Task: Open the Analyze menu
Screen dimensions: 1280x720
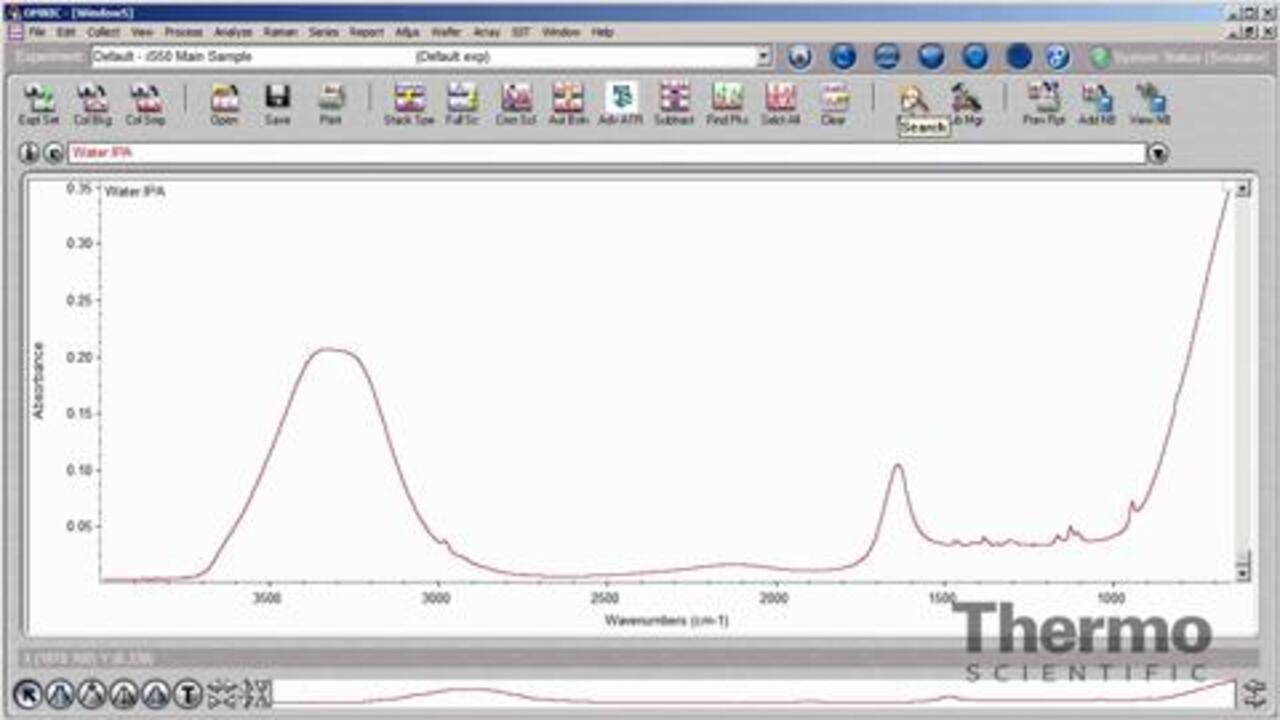Action: coord(233,32)
